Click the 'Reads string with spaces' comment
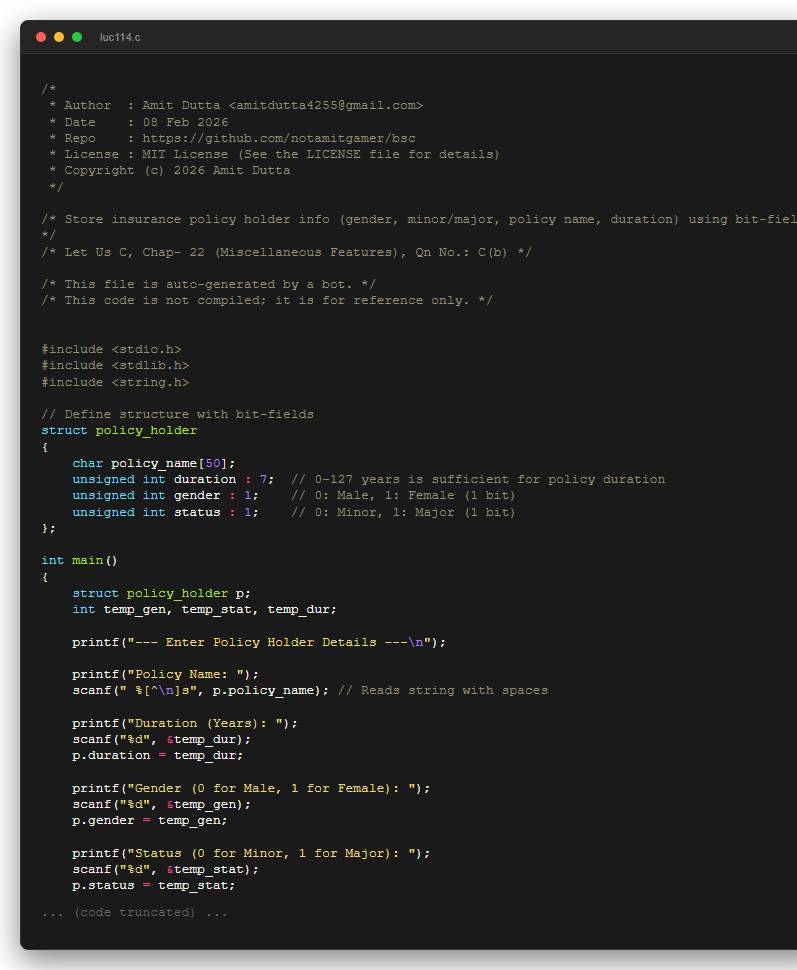This screenshot has width=797, height=970. tap(443, 690)
